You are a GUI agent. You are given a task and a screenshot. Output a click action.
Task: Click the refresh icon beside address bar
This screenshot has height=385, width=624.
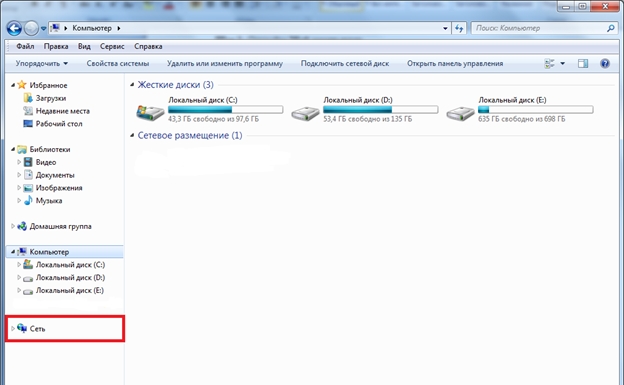coord(459,28)
